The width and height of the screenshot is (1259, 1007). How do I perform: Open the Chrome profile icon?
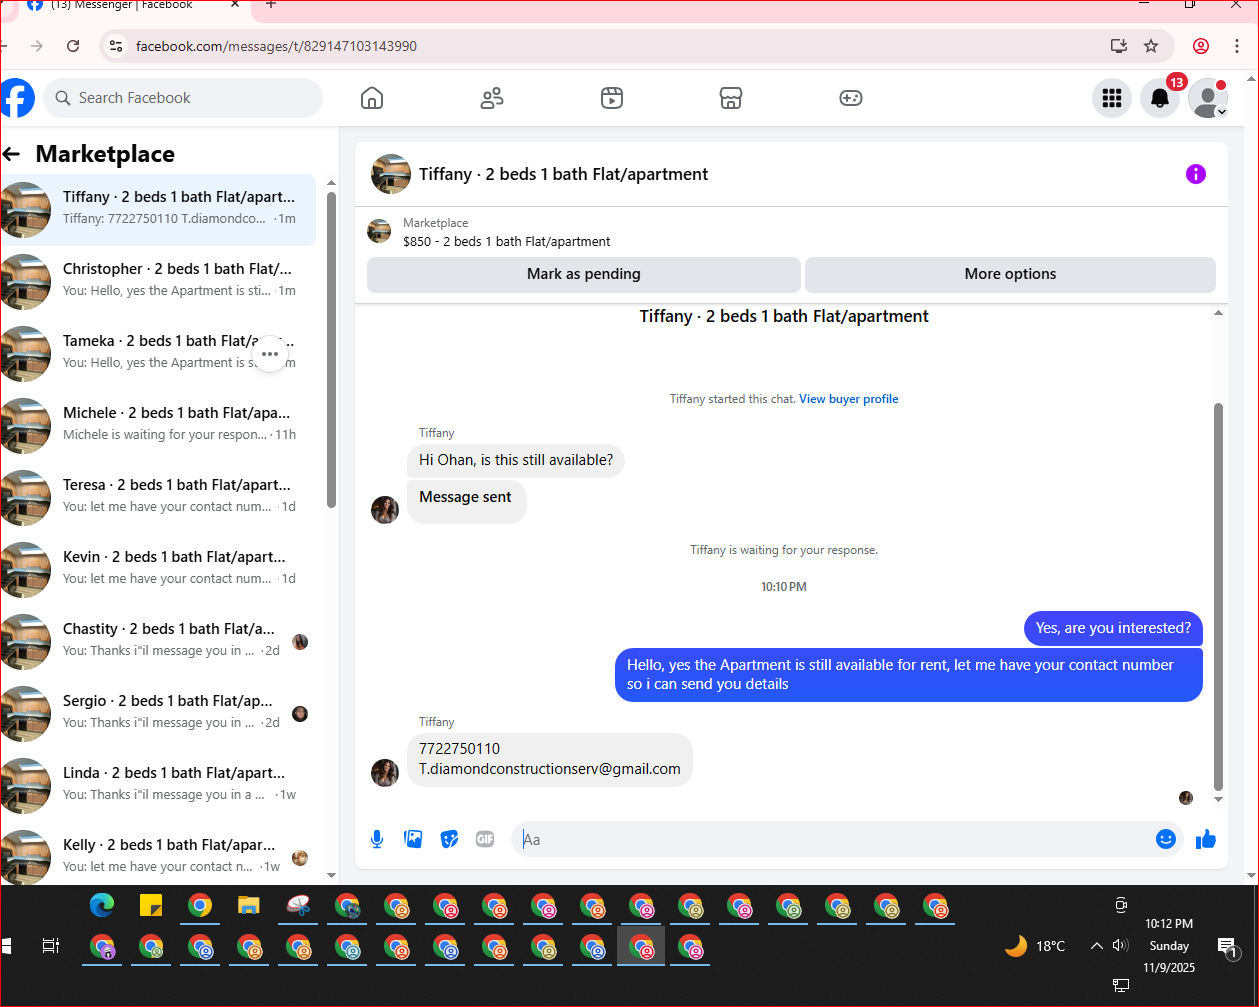1201,46
